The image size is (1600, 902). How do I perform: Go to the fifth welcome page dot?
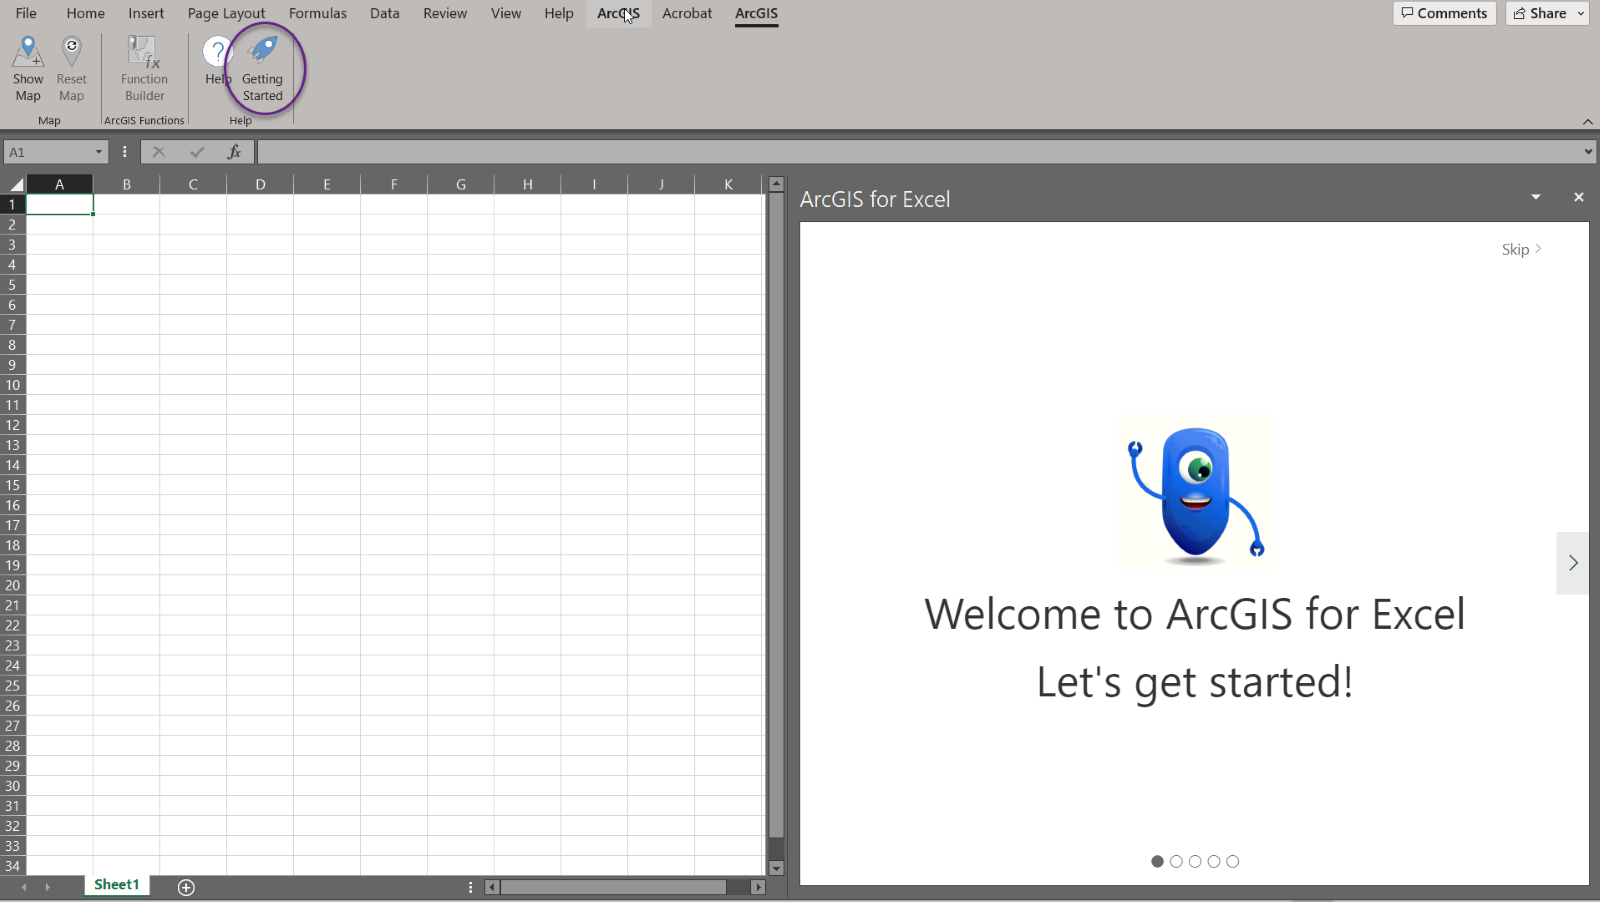point(1233,861)
